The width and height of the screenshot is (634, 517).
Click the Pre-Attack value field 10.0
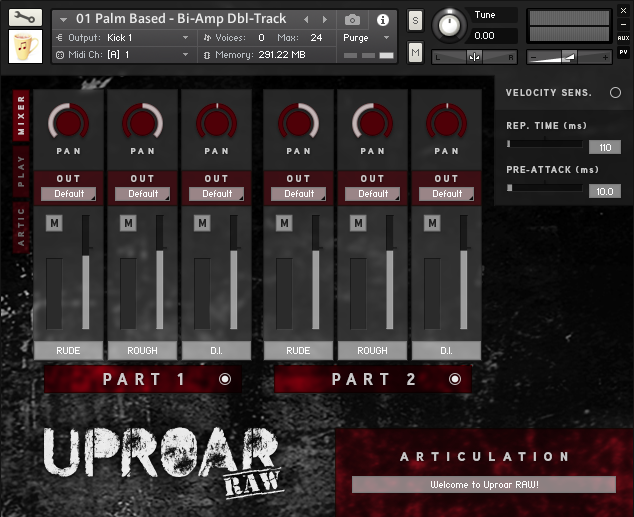pos(604,191)
